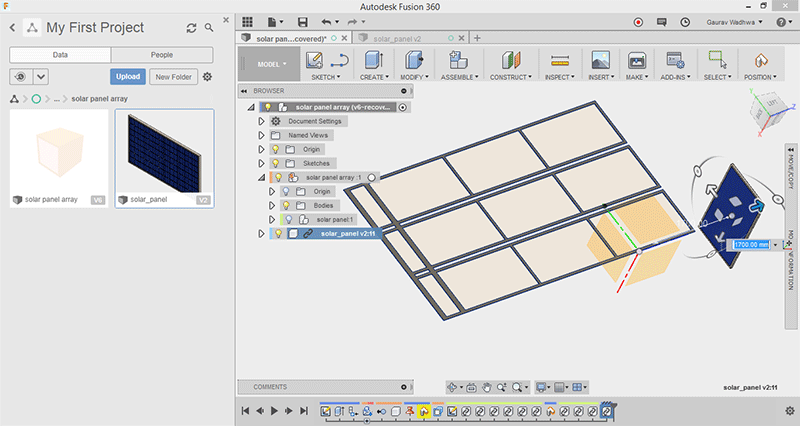This screenshot has width=800, height=426.
Task: Select the Inspect measure tool
Action: coord(558,61)
